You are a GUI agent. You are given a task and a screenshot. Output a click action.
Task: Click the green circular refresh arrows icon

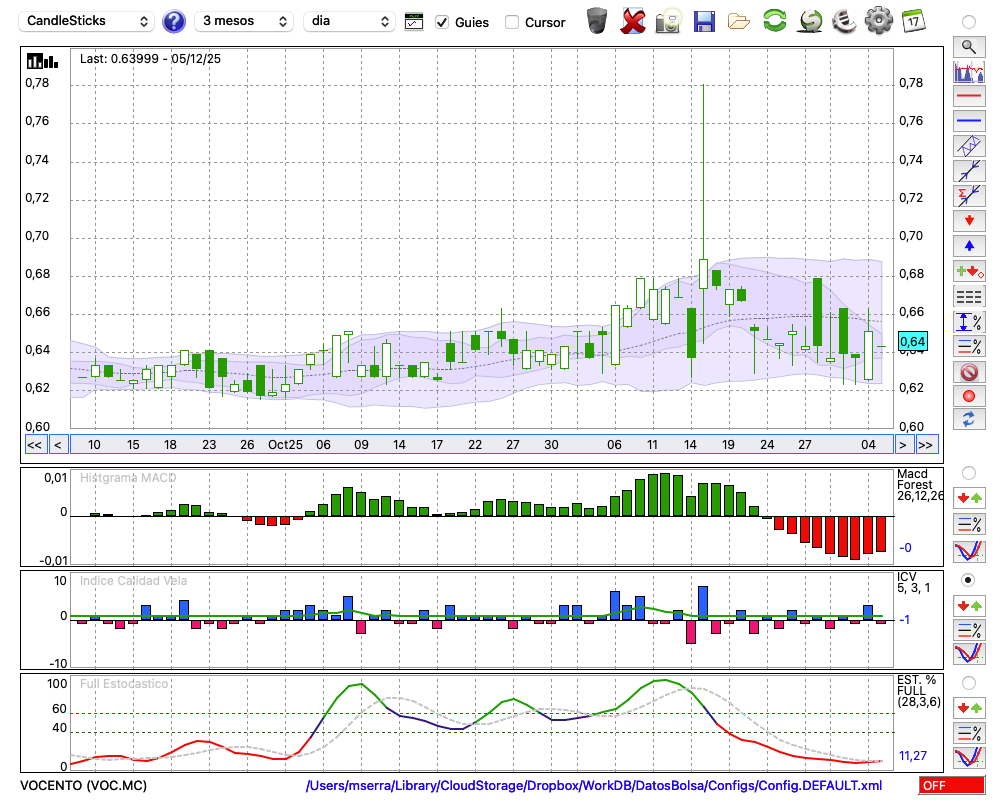pos(774,20)
